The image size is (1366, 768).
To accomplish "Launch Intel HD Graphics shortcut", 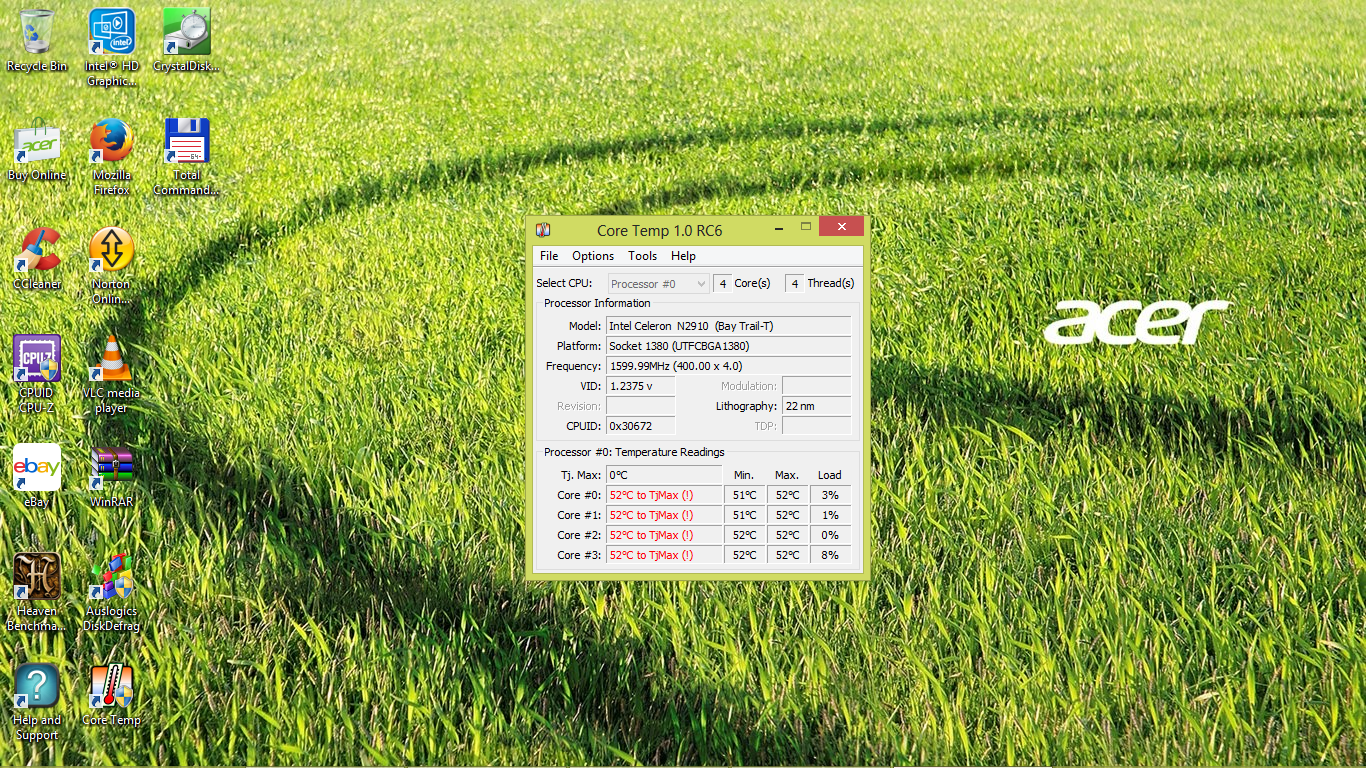I will click(111, 33).
